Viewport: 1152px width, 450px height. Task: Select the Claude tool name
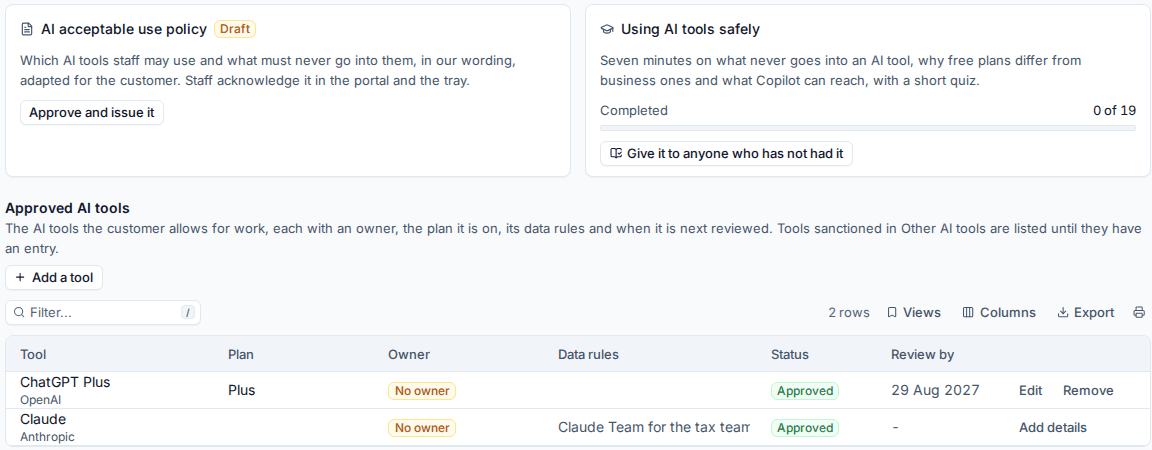click(x=43, y=419)
